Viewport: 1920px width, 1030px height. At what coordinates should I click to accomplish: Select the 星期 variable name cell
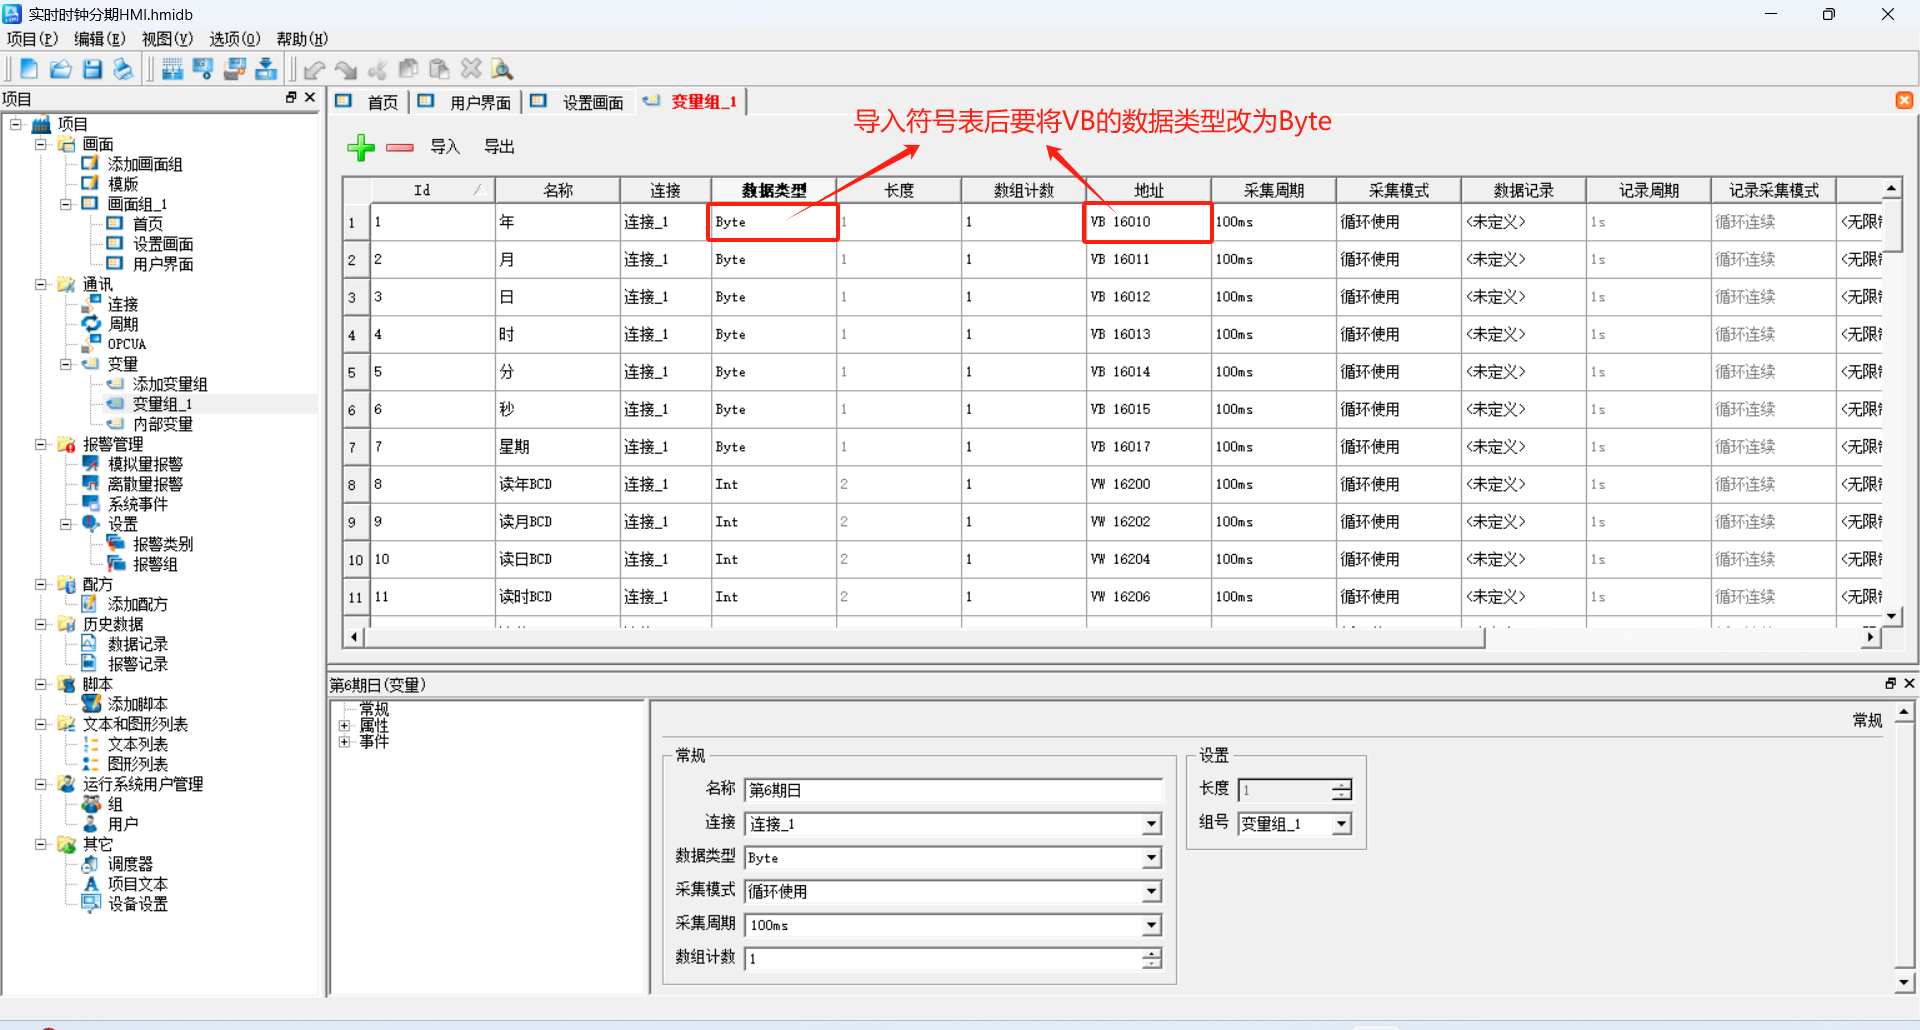tap(558, 447)
